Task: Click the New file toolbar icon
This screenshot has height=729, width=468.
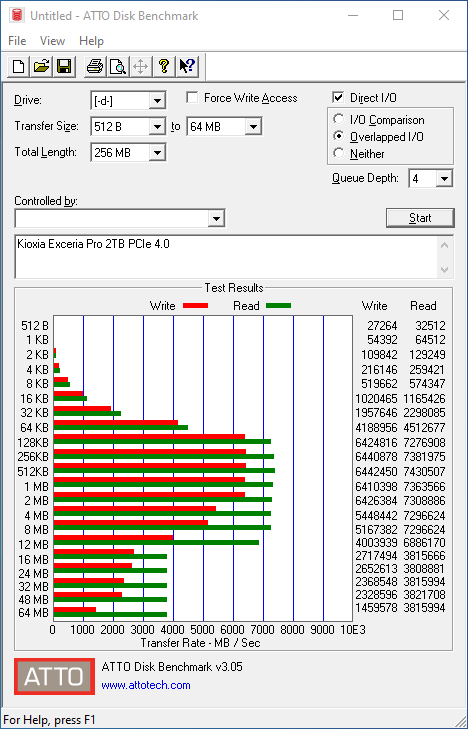Action: (19, 66)
